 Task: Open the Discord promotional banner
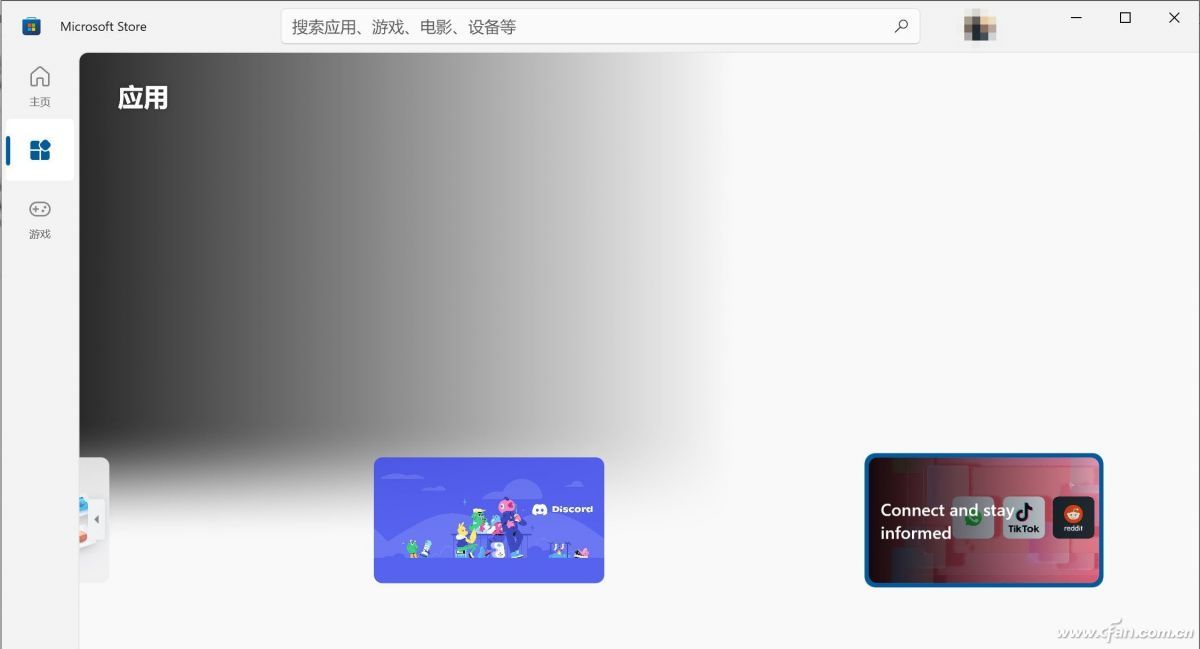point(488,520)
